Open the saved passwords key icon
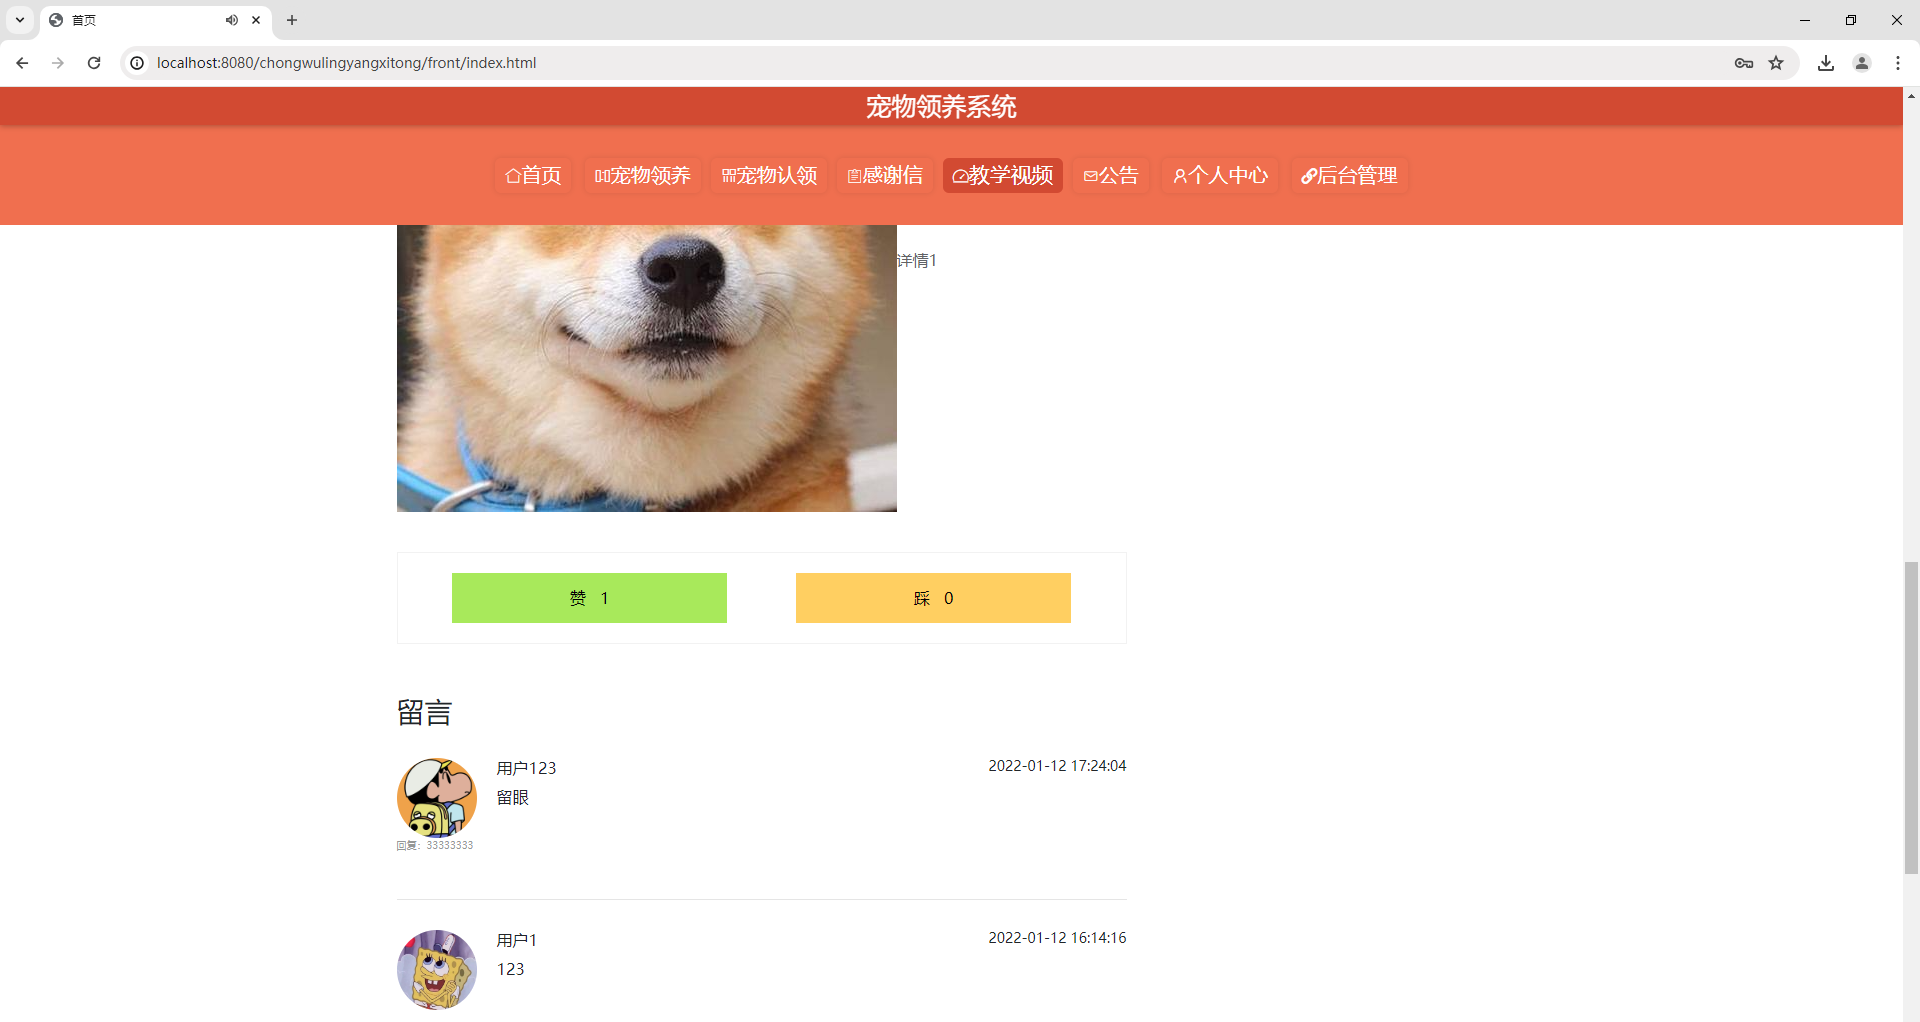The height and width of the screenshot is (1022, 1920). [1744, 63]
